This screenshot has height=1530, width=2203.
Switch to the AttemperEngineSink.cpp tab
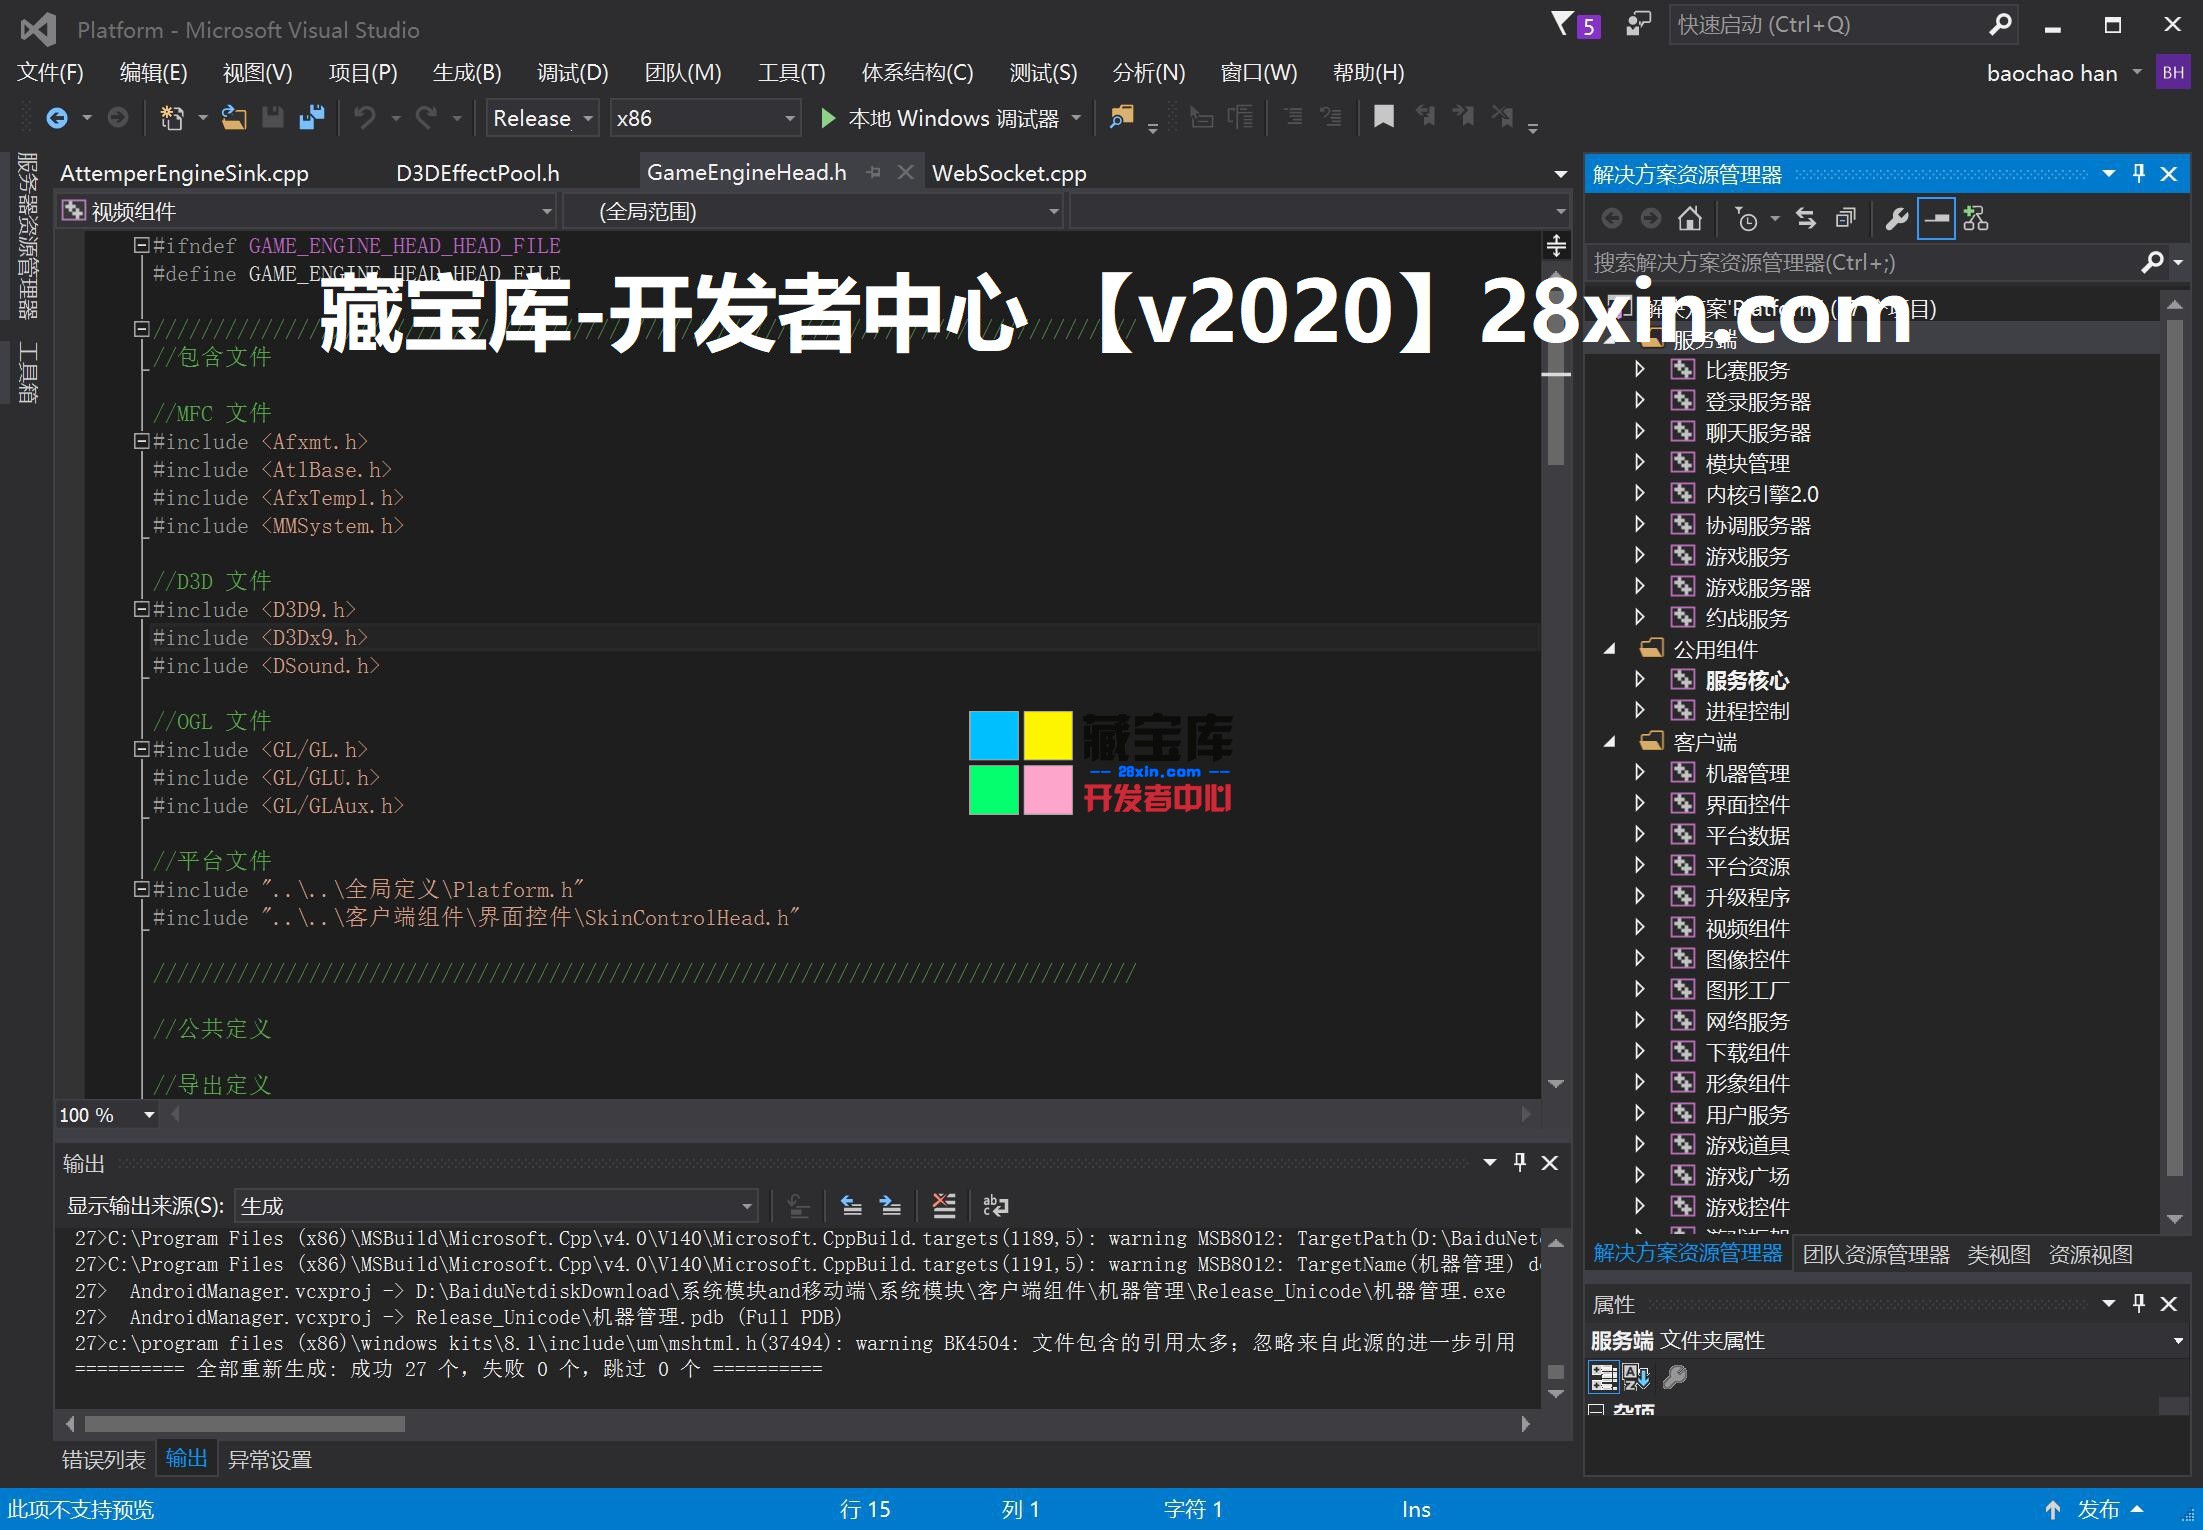click(184, 173)
